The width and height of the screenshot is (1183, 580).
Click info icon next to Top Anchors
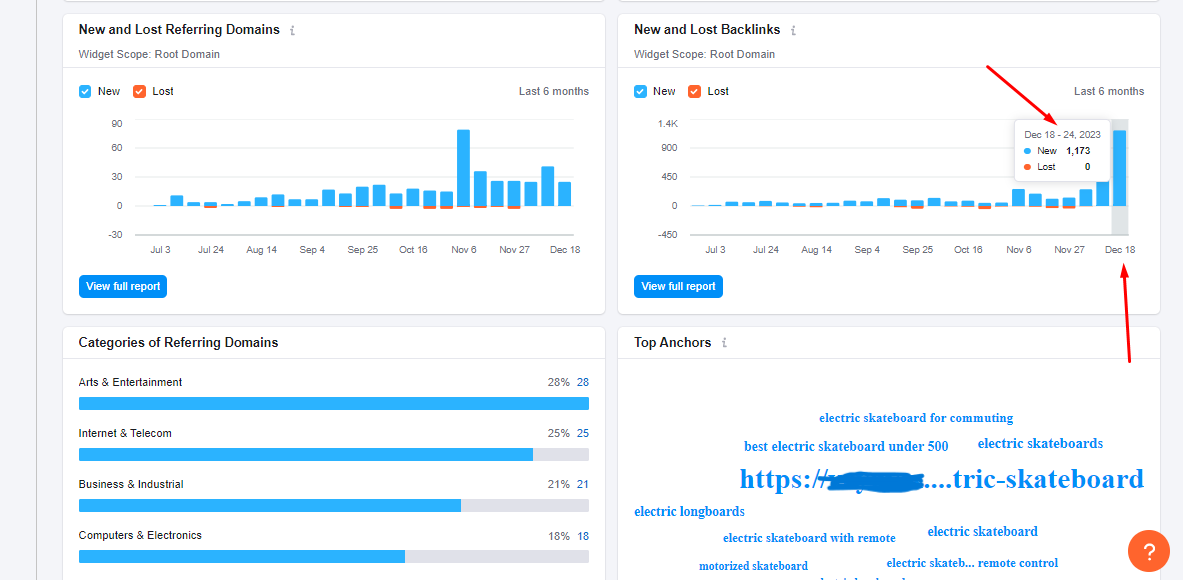[x=724, y=343]
